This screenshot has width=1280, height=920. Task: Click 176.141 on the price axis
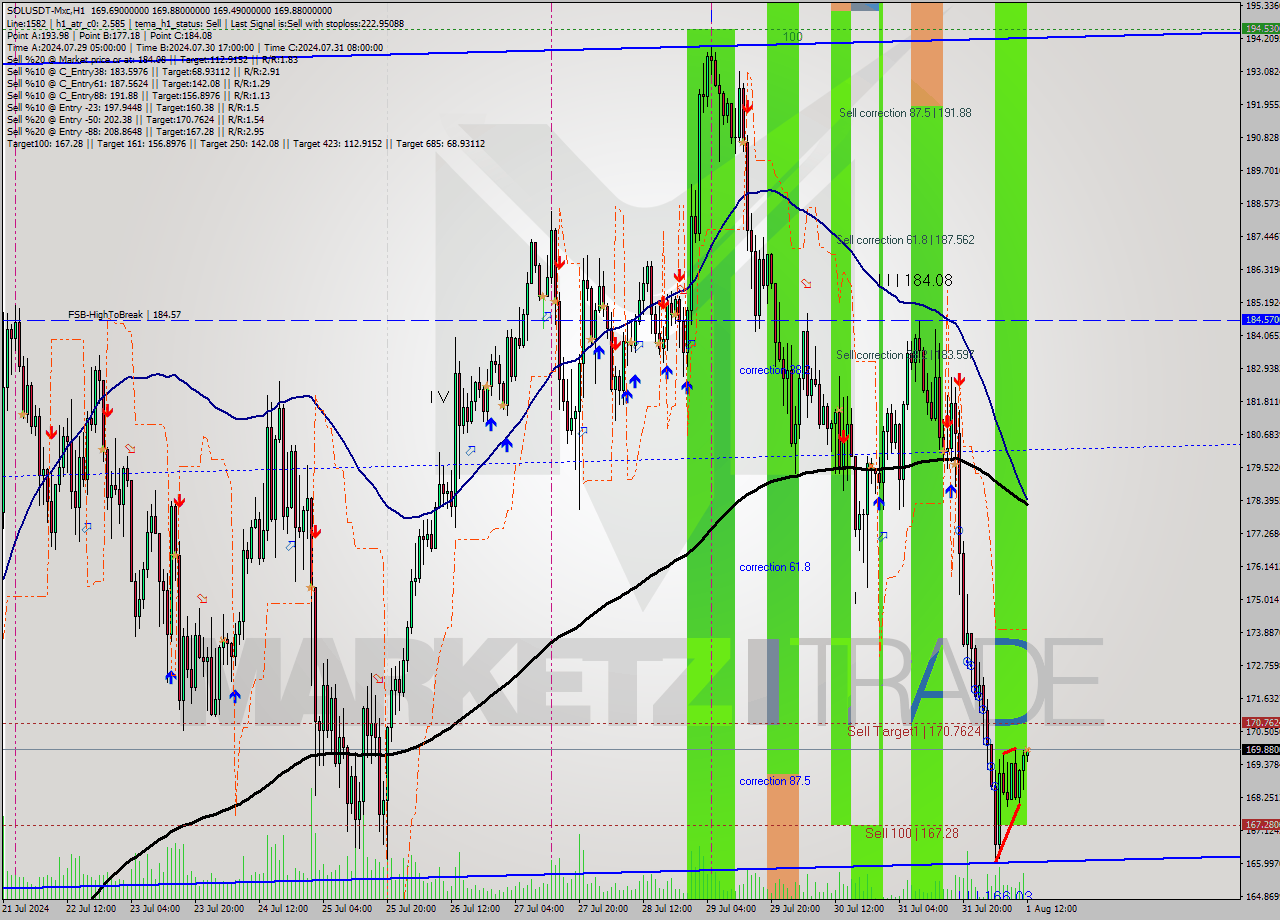(1262, 567)
